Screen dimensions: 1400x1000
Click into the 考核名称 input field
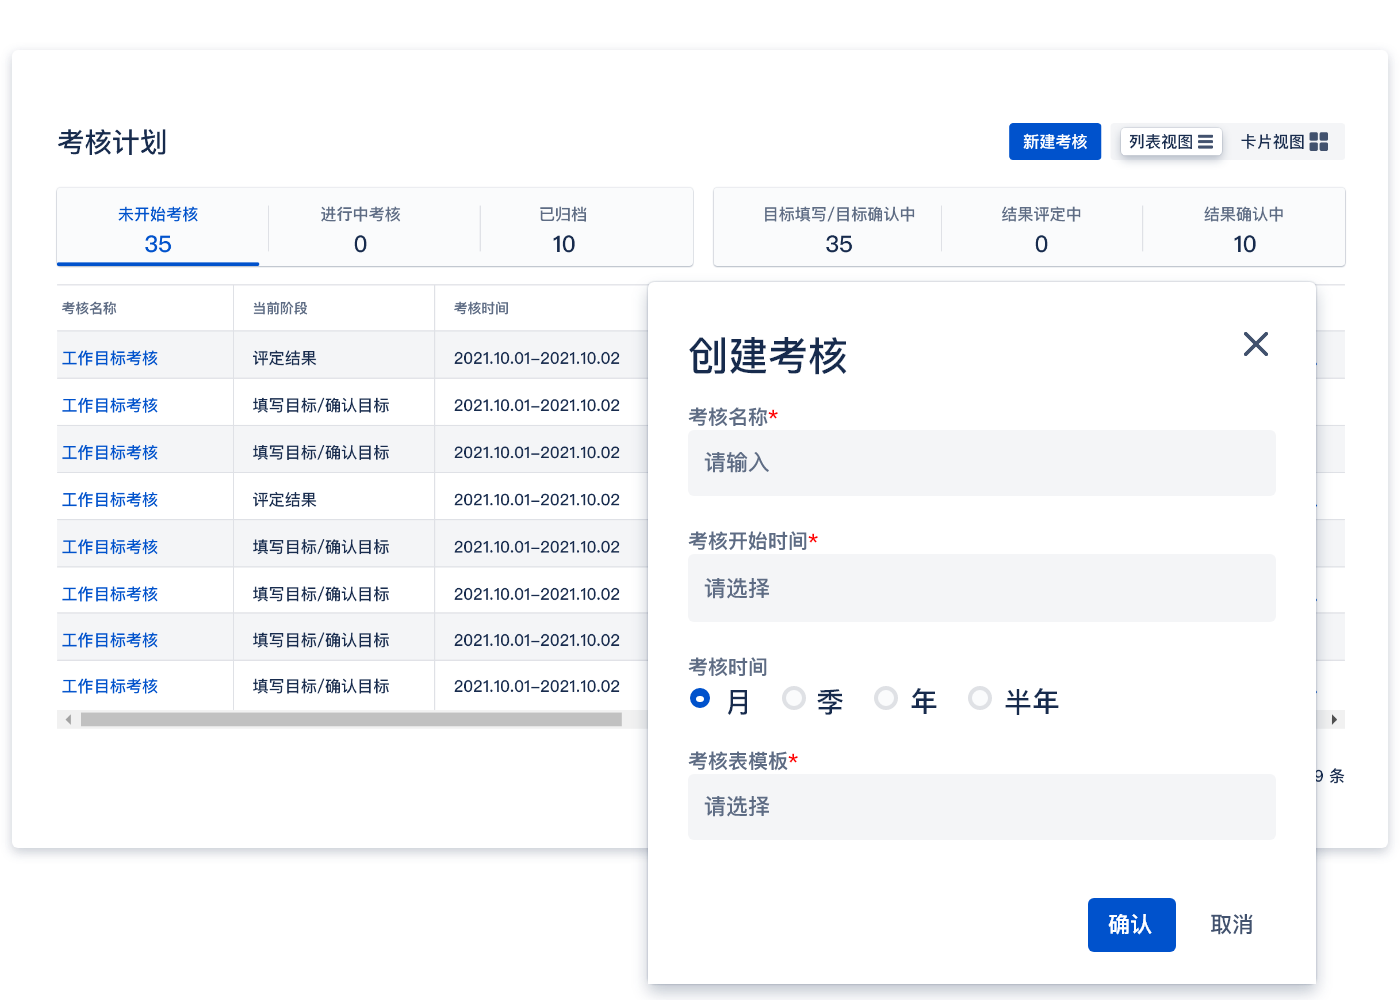(x=981, y=463)
